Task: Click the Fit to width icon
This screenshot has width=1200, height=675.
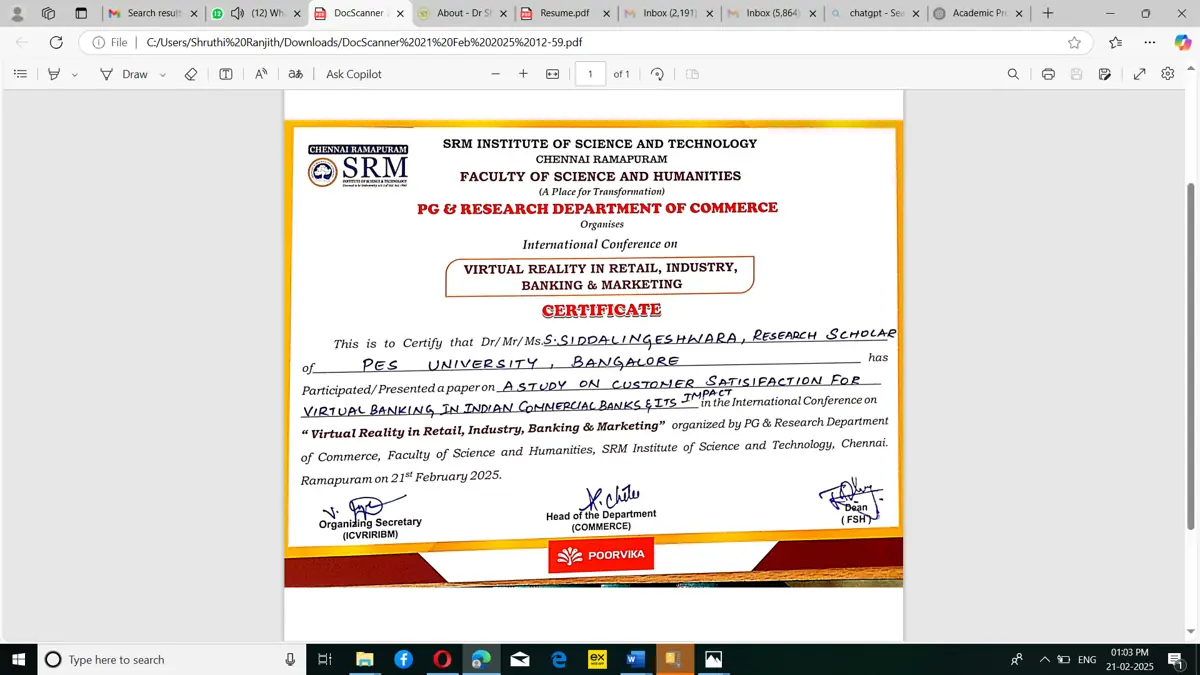Action: (x=552, y=74)
